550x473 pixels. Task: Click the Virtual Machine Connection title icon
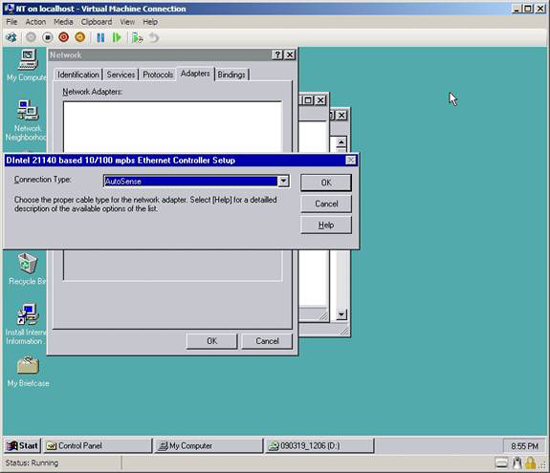(9, 8)
